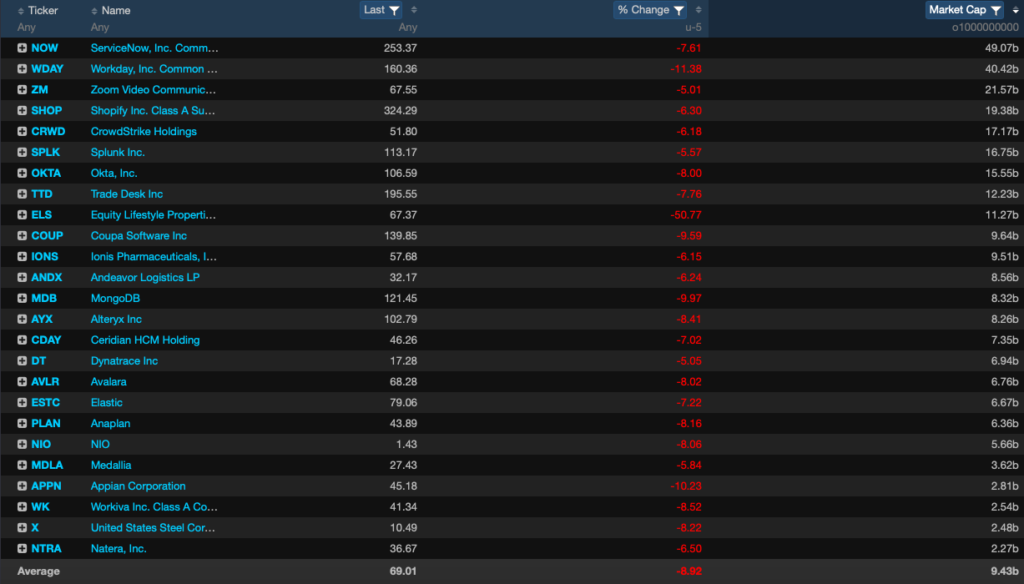Viewport: 1024px width, 584px height.
Task: Sort by Ticker column arrows
Action: click(x=21, y=11)
